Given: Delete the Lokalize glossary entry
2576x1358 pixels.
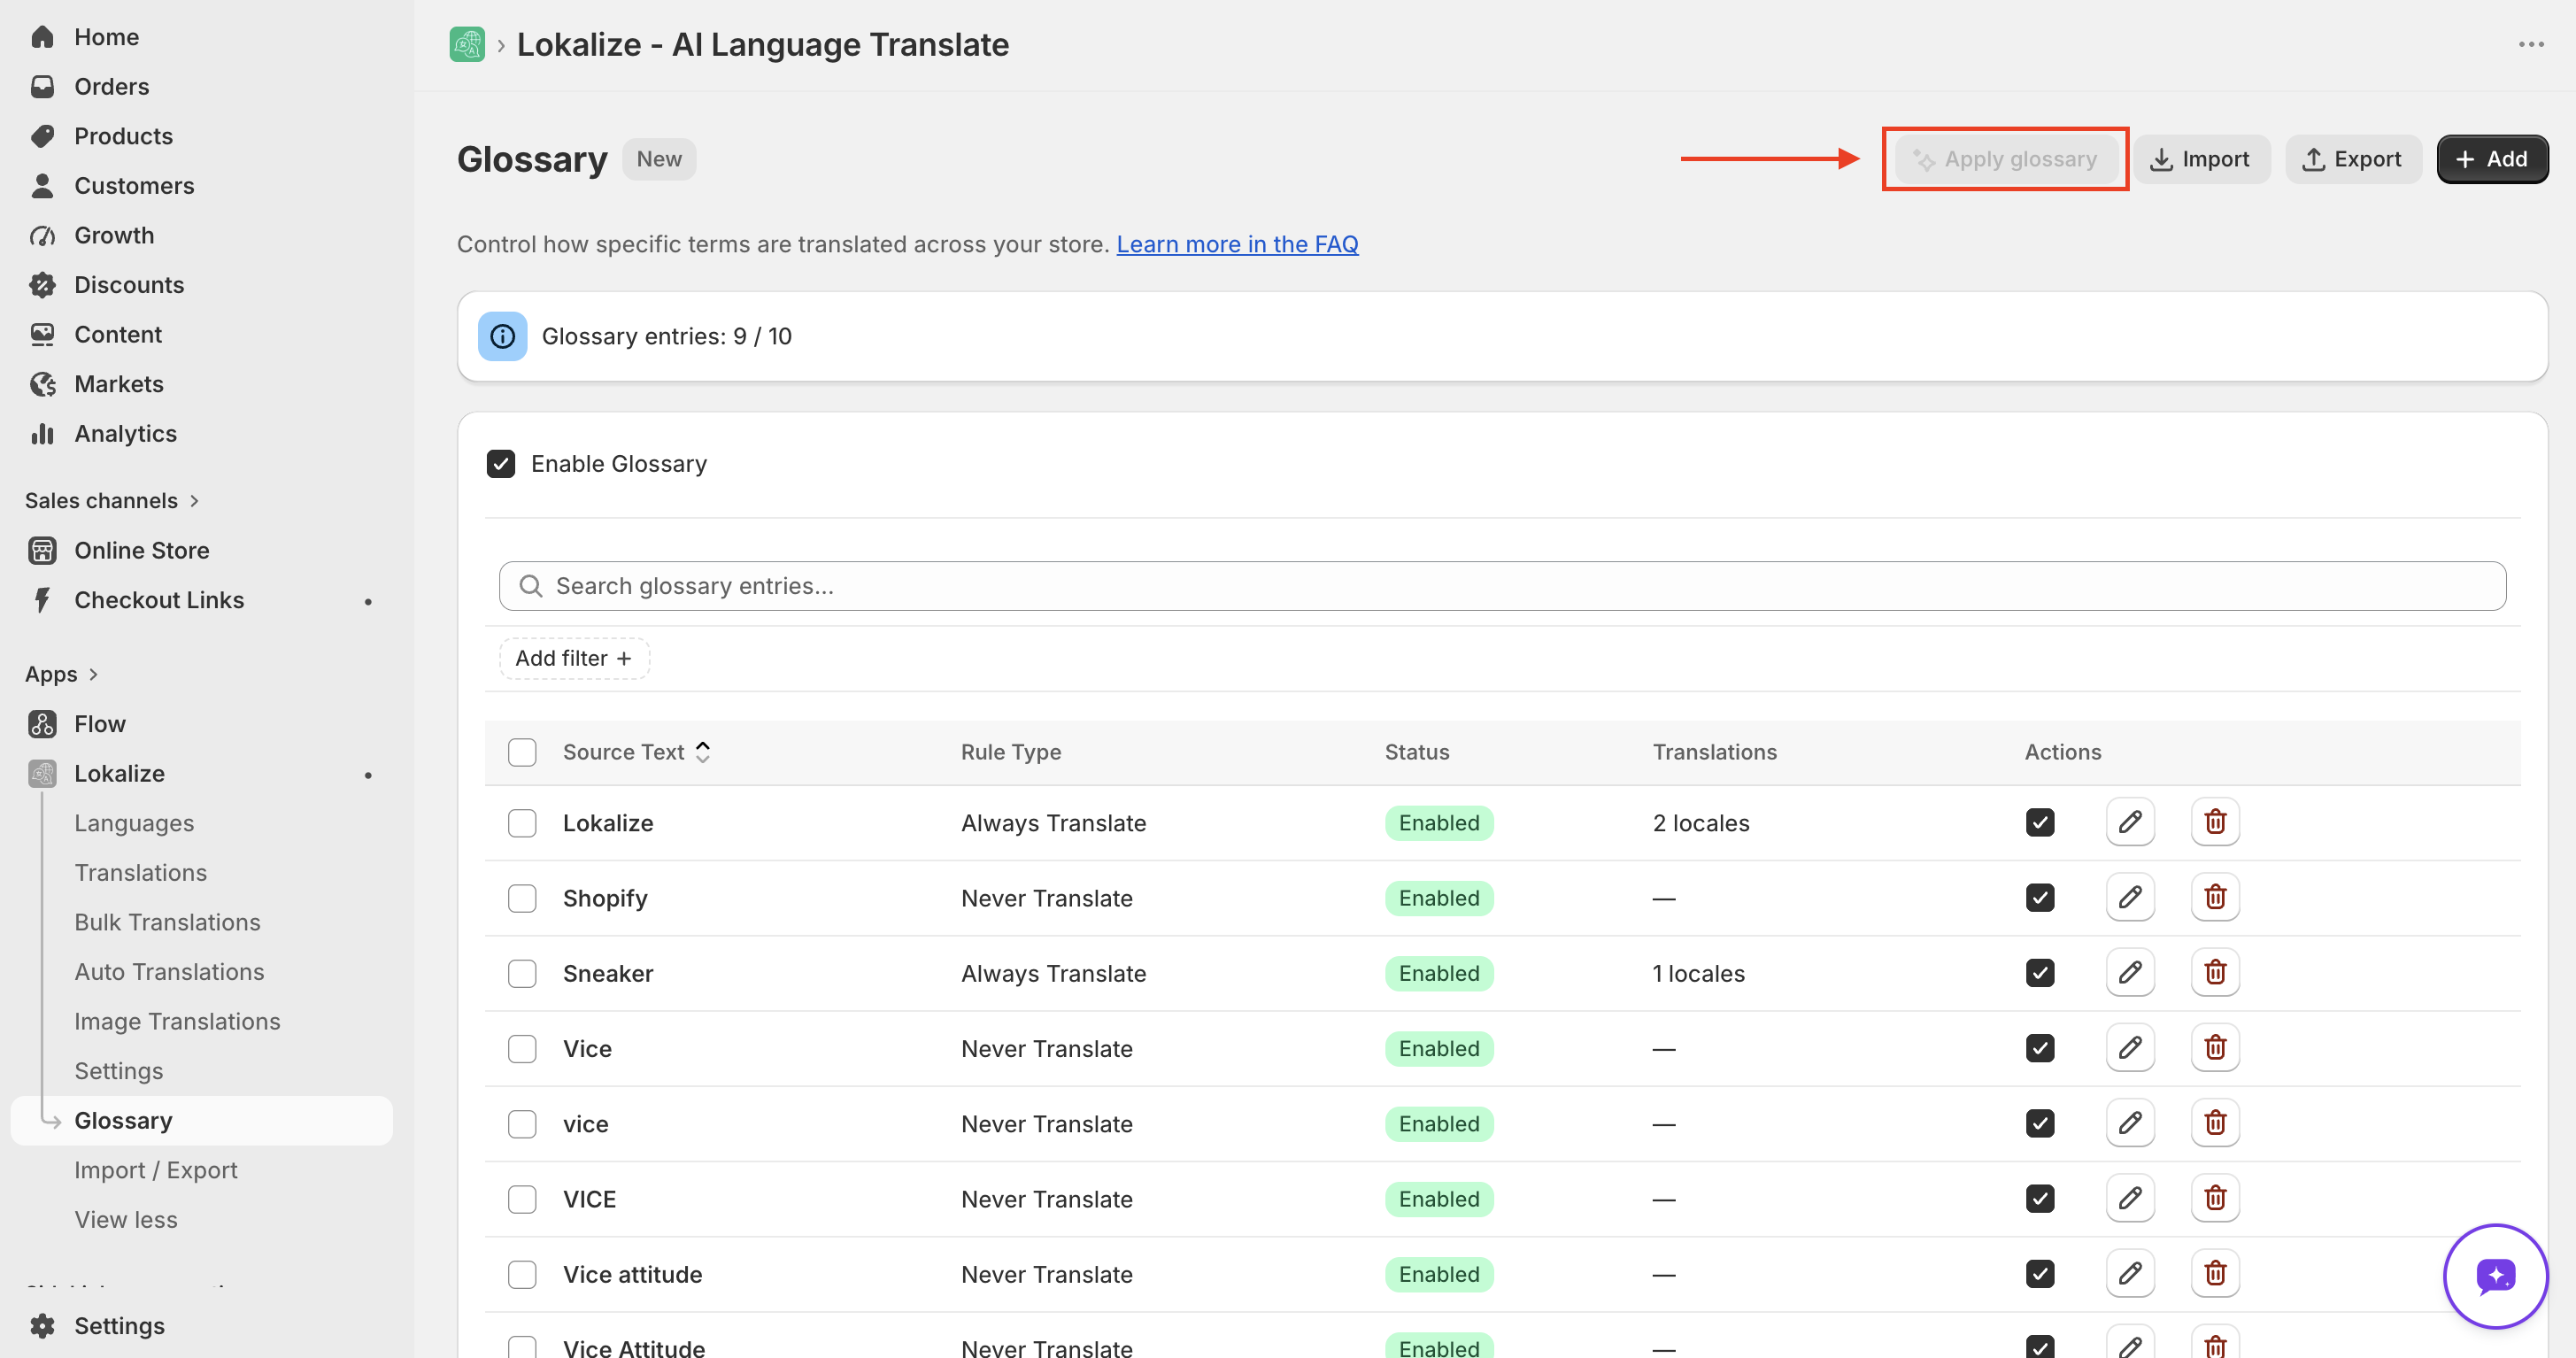Looking at the screenshot, I should (2215, 822).
